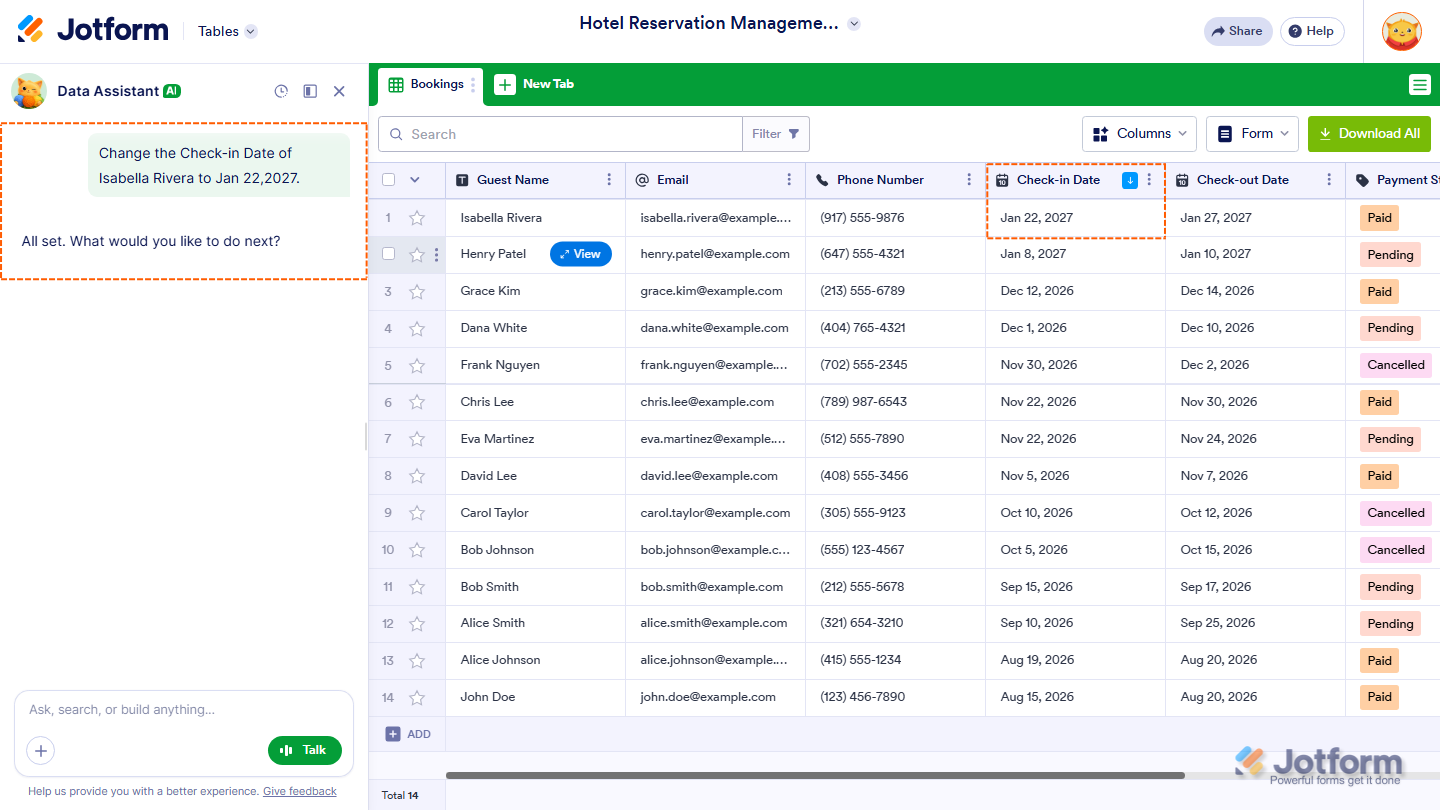1440x810 pixels.
Task: Open the Hotel Reservation title dropdown arrow
Action: [x=853, y=24]
